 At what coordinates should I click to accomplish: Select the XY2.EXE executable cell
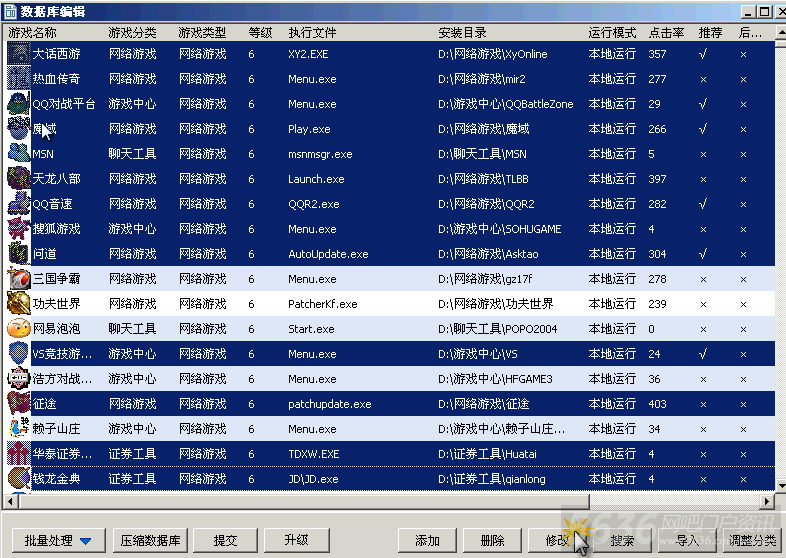[x=308, y=54]
